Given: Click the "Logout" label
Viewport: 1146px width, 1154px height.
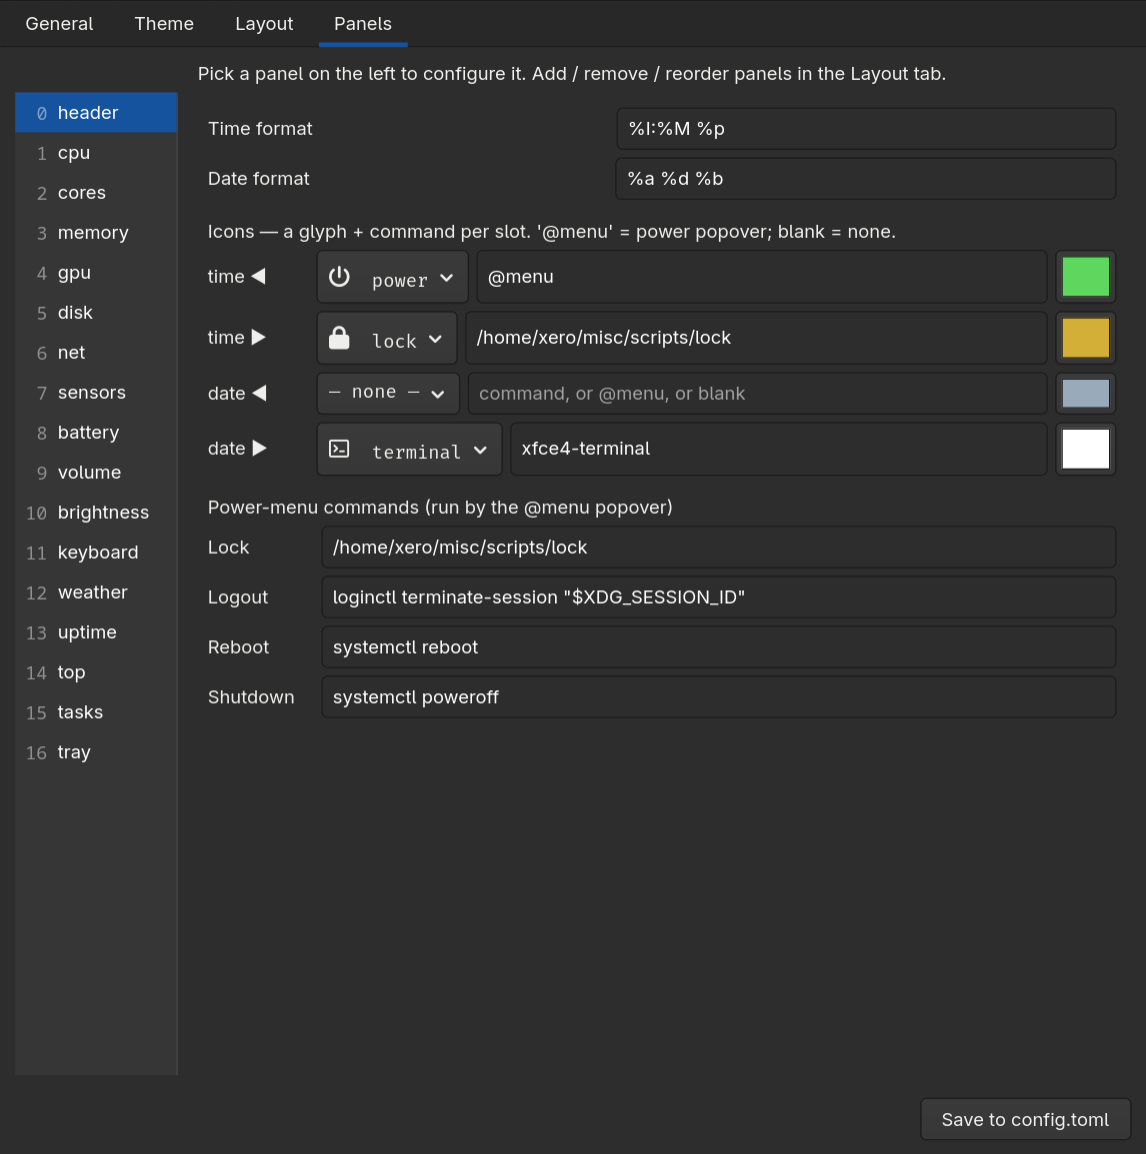Looking at the screenshot, I should 238,598.
